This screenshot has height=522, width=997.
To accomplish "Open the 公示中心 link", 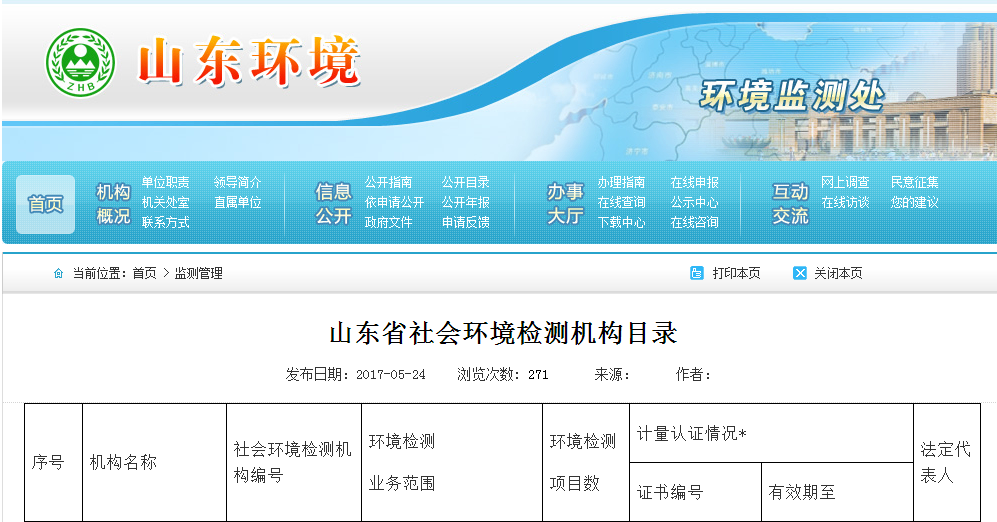I will 694,202.
